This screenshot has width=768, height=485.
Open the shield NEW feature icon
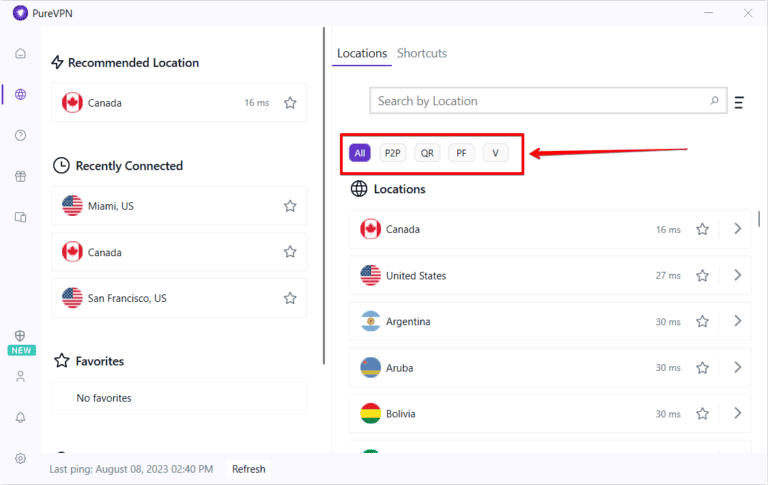[x=21, y=337]
